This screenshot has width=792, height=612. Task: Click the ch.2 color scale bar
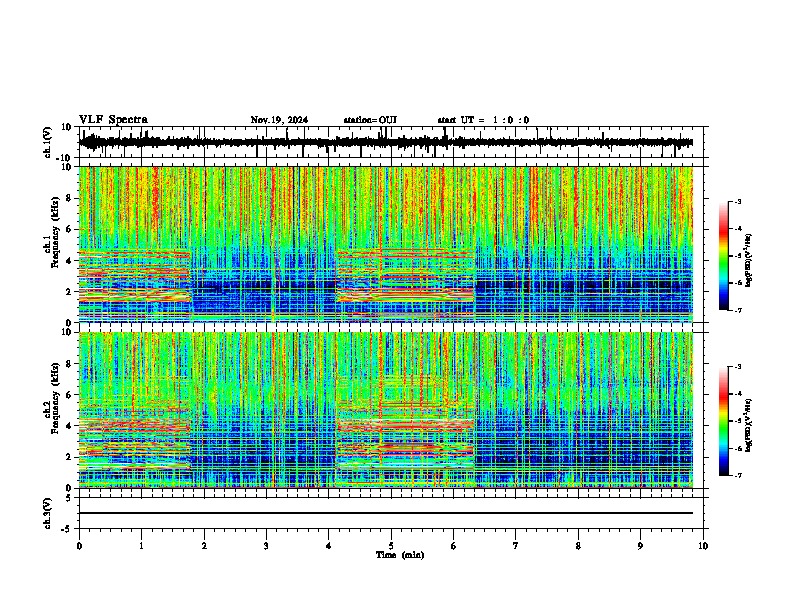tap(724, 421)
